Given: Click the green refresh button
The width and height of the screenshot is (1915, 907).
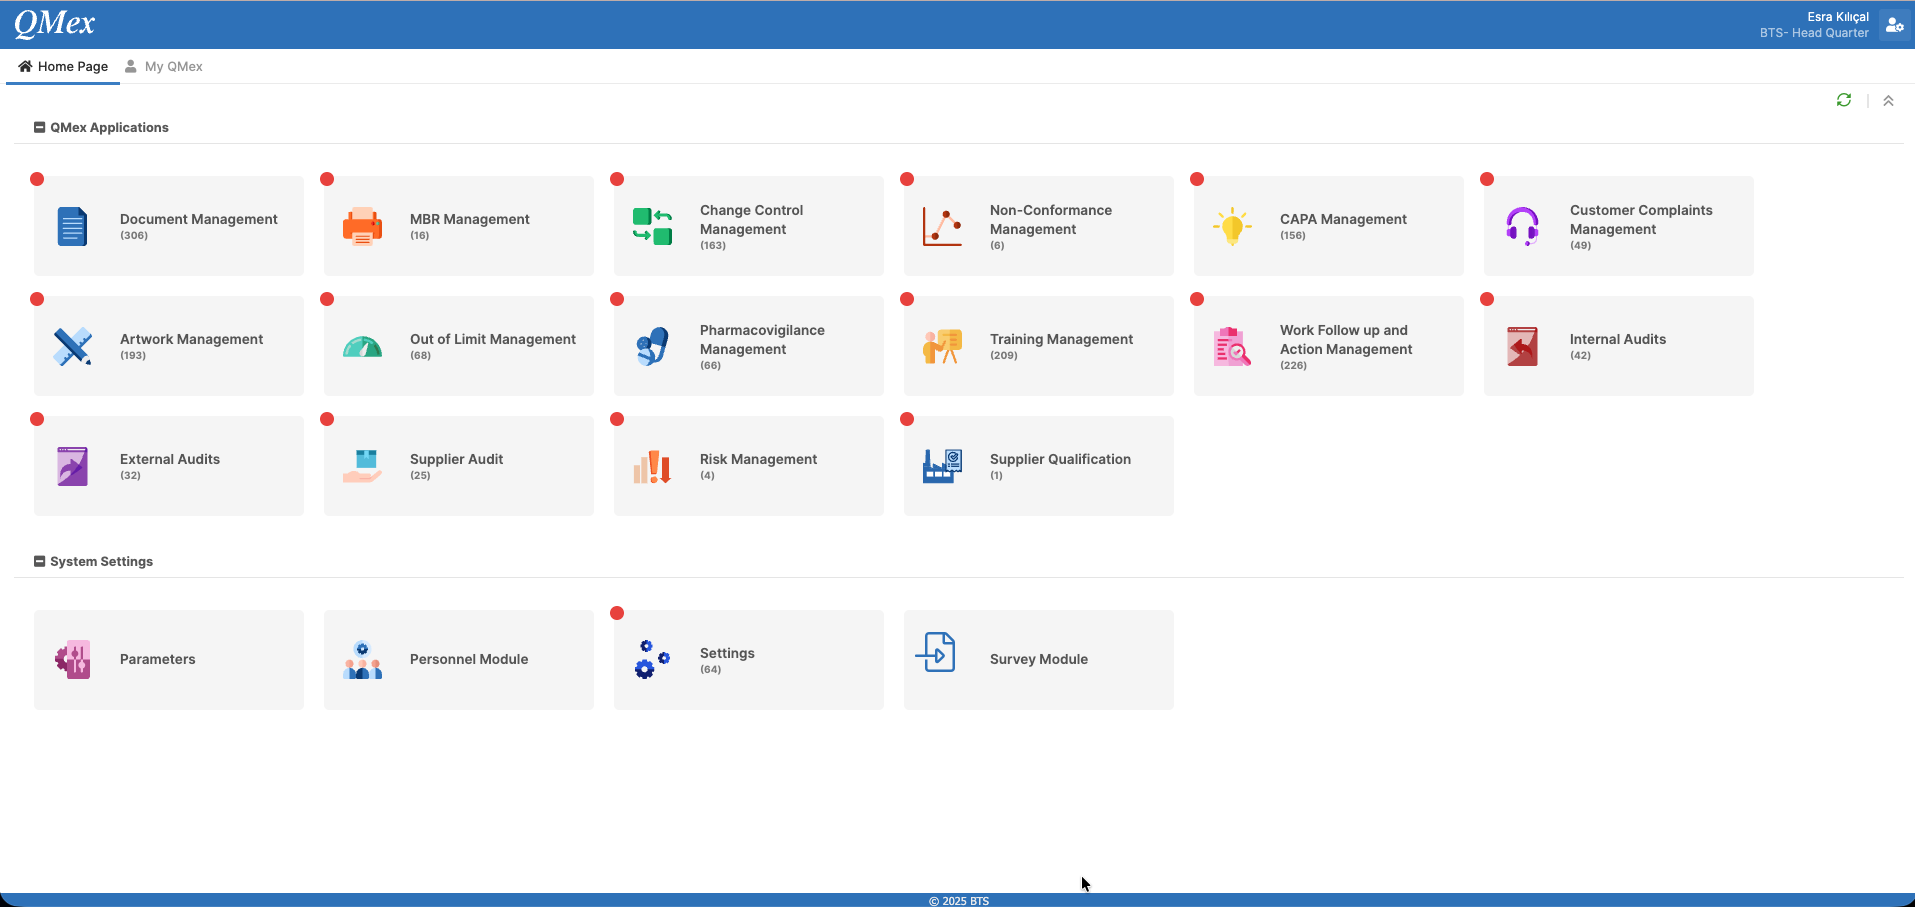Looking at the screenshot, I should [x=1844, y=100].
